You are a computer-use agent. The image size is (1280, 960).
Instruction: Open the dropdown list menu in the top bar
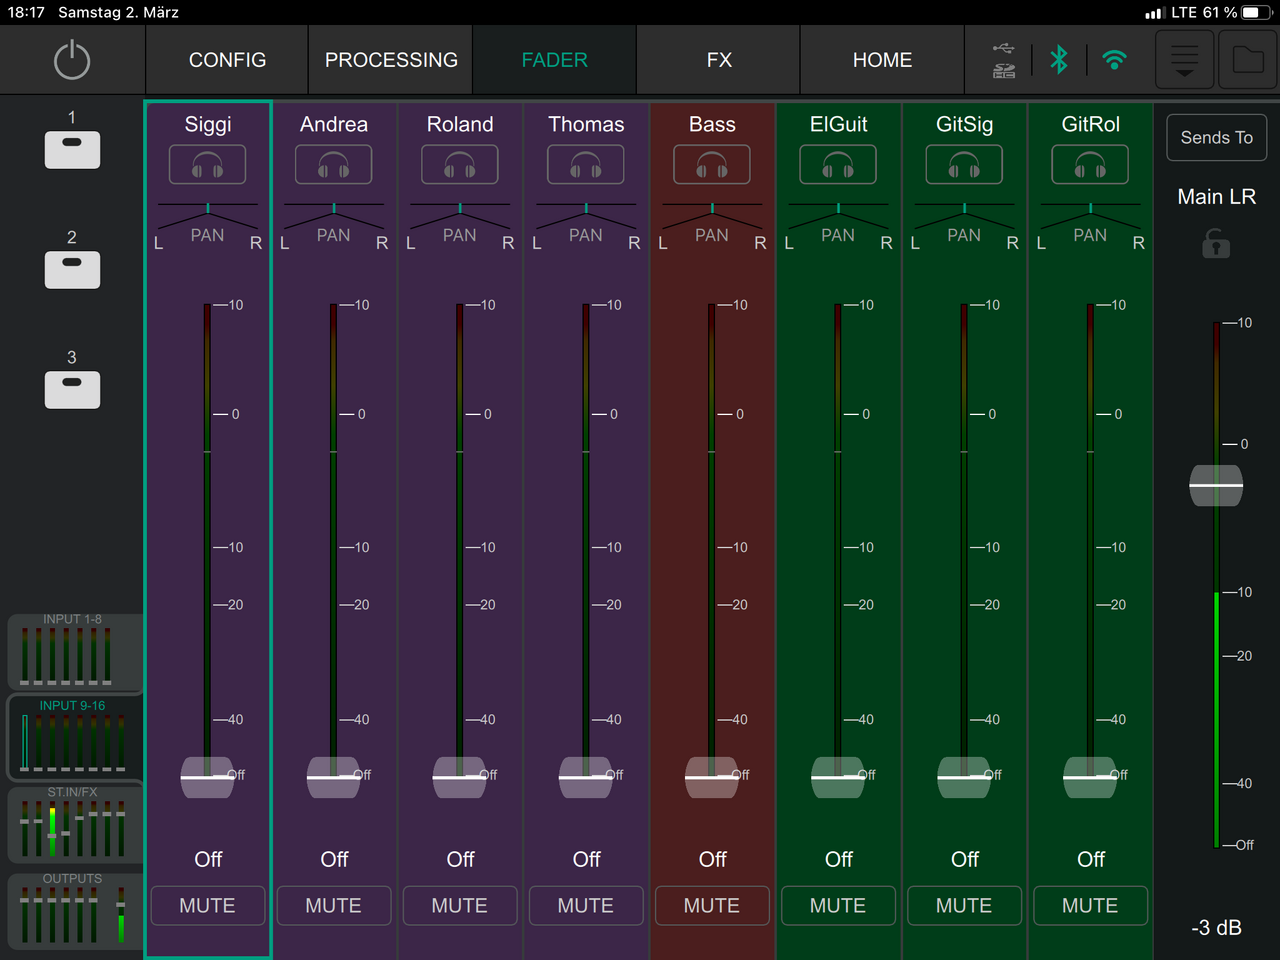(1185, 60)
